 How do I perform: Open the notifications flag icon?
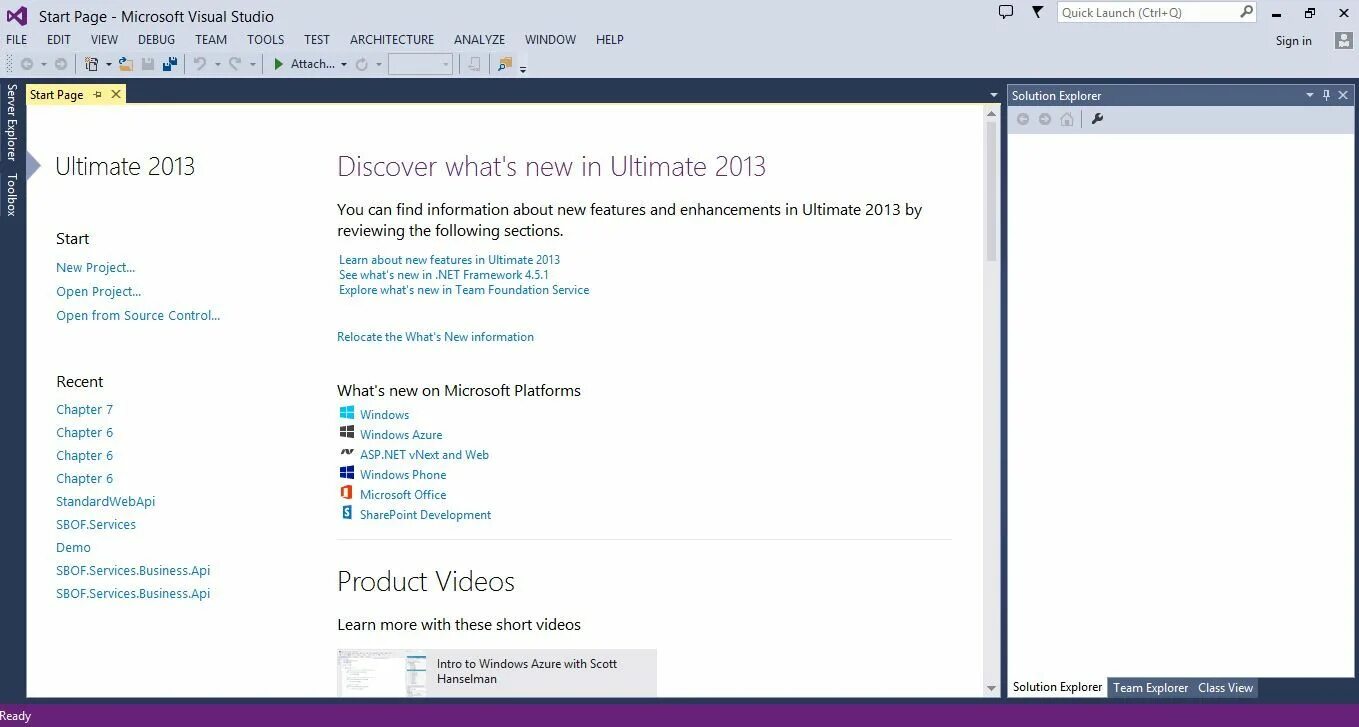pyautogui.click(x=1037, y=12)
